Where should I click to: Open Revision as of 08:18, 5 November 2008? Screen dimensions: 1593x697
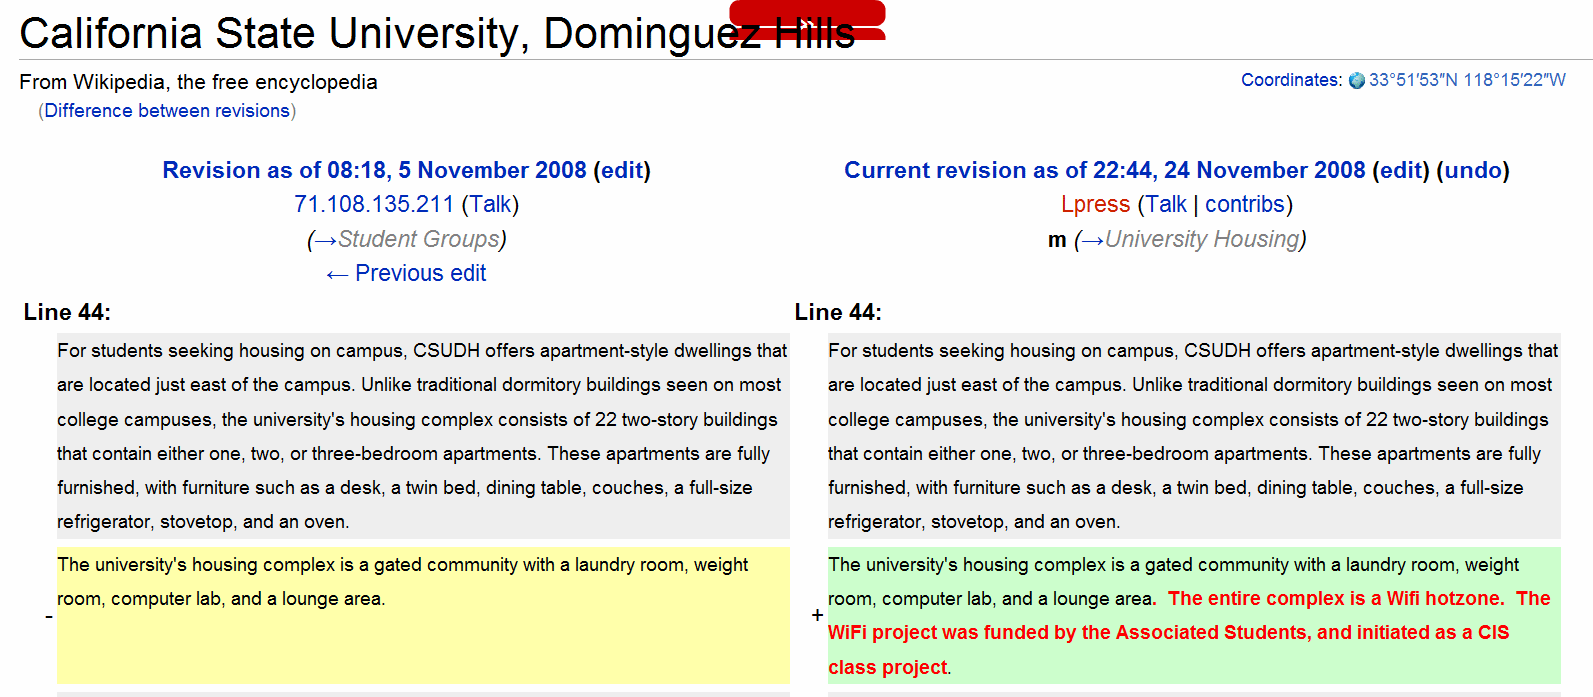pos(374,170)
